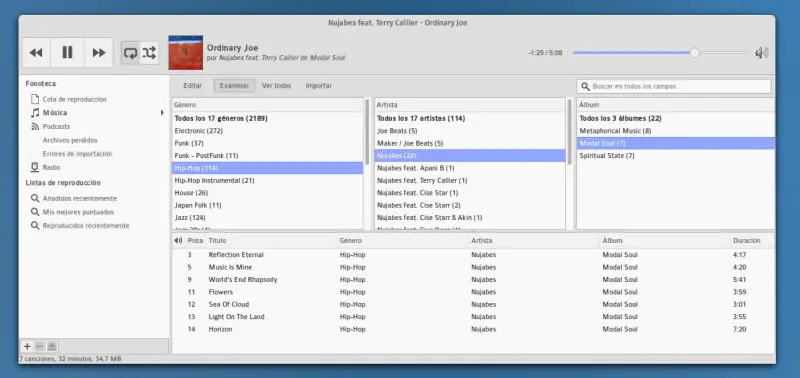Image resolution: width=800 pixels, height=378 pixels.
Task: Sort tracks by Pista column
Action: pyautogui.click(x=195, y=241)
